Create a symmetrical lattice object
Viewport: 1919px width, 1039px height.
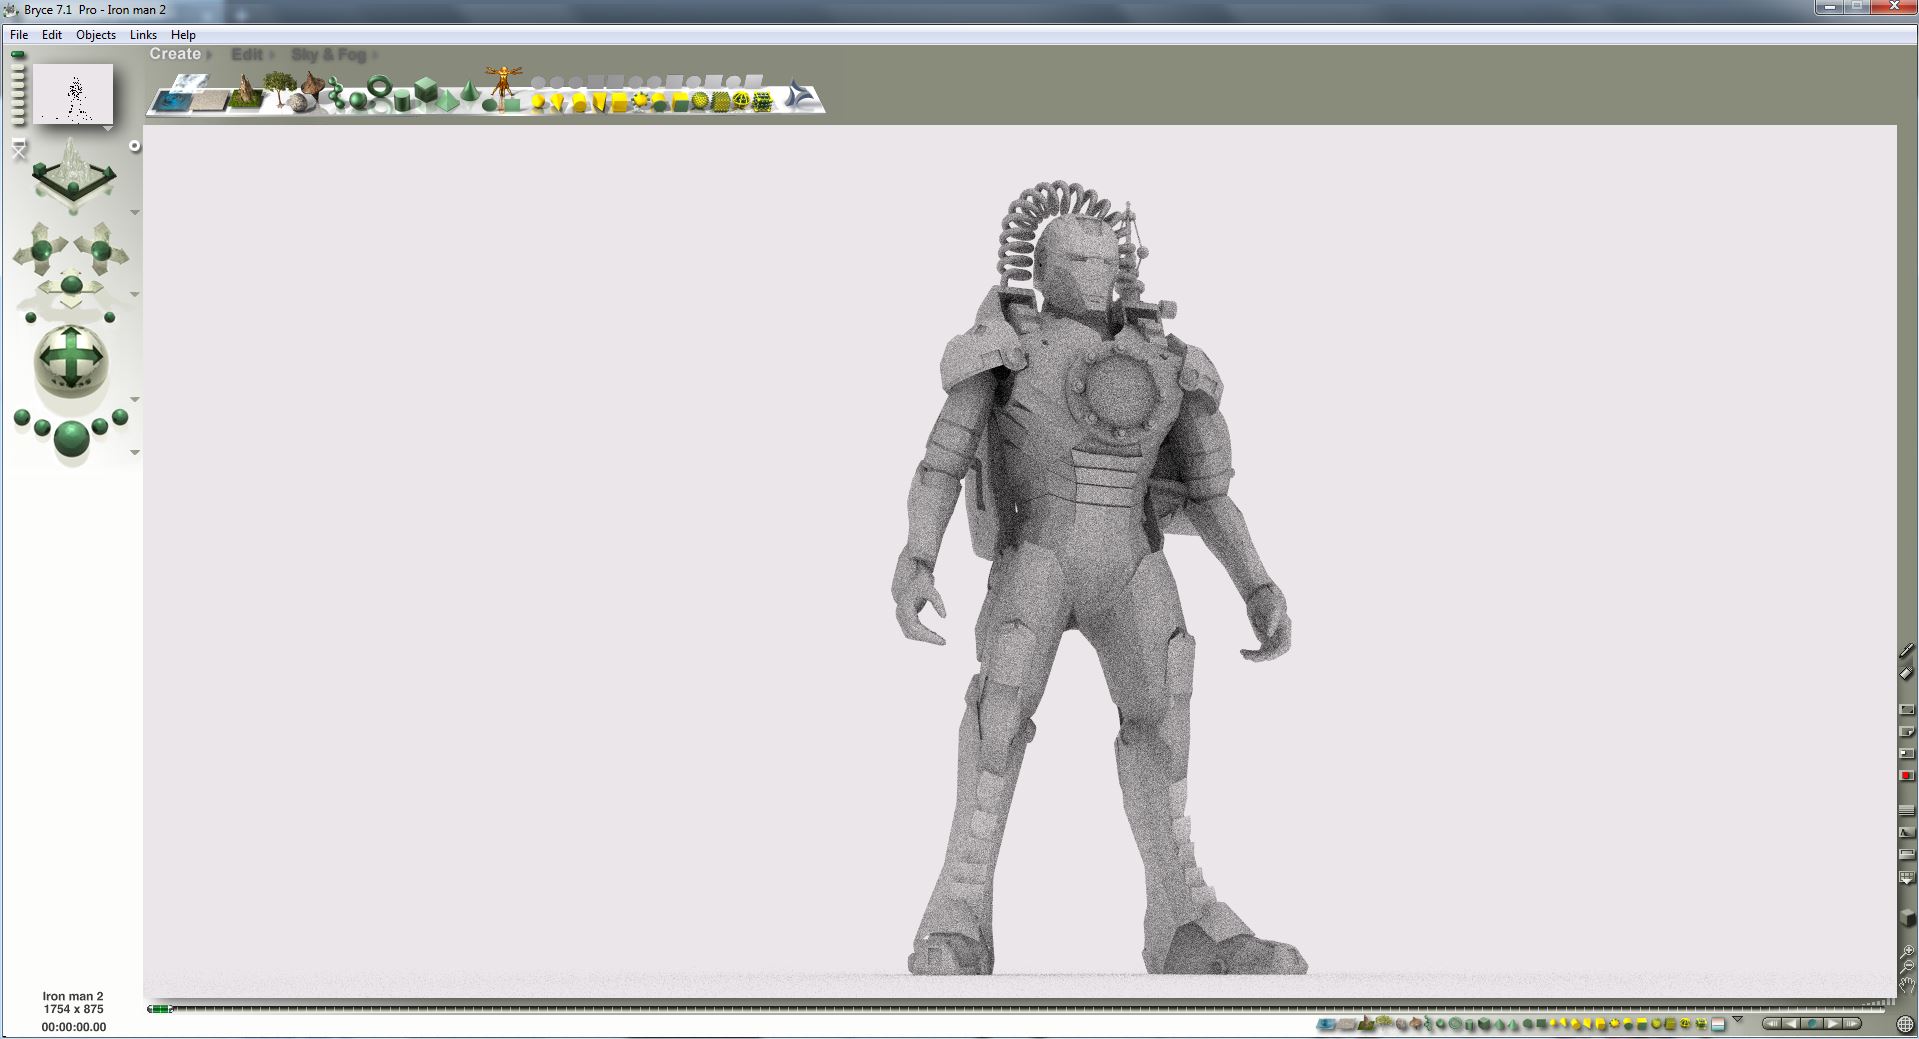coord(313,87)
